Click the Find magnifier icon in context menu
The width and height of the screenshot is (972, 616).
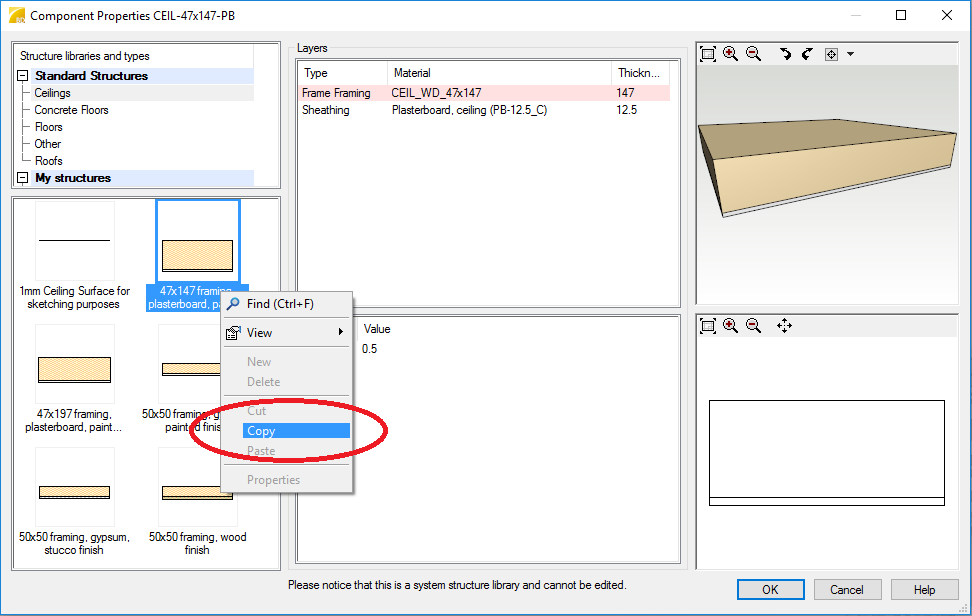coord(233,304)
